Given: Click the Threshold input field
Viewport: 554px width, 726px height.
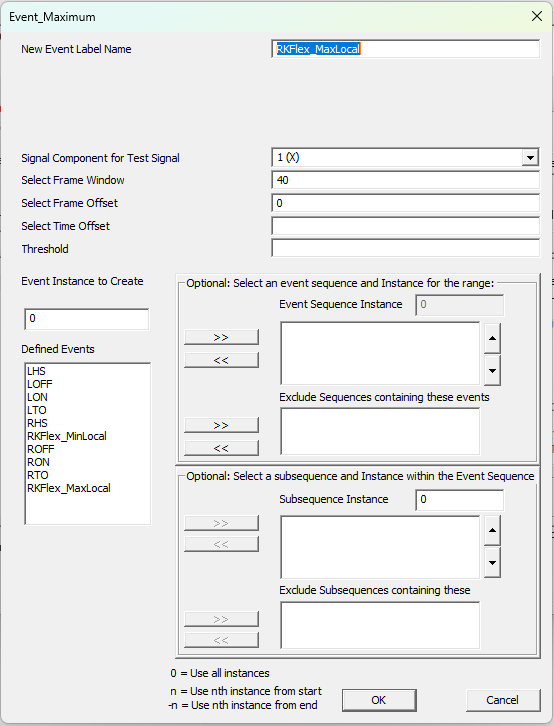Looking at the screenshot, I should coord(405,249).
